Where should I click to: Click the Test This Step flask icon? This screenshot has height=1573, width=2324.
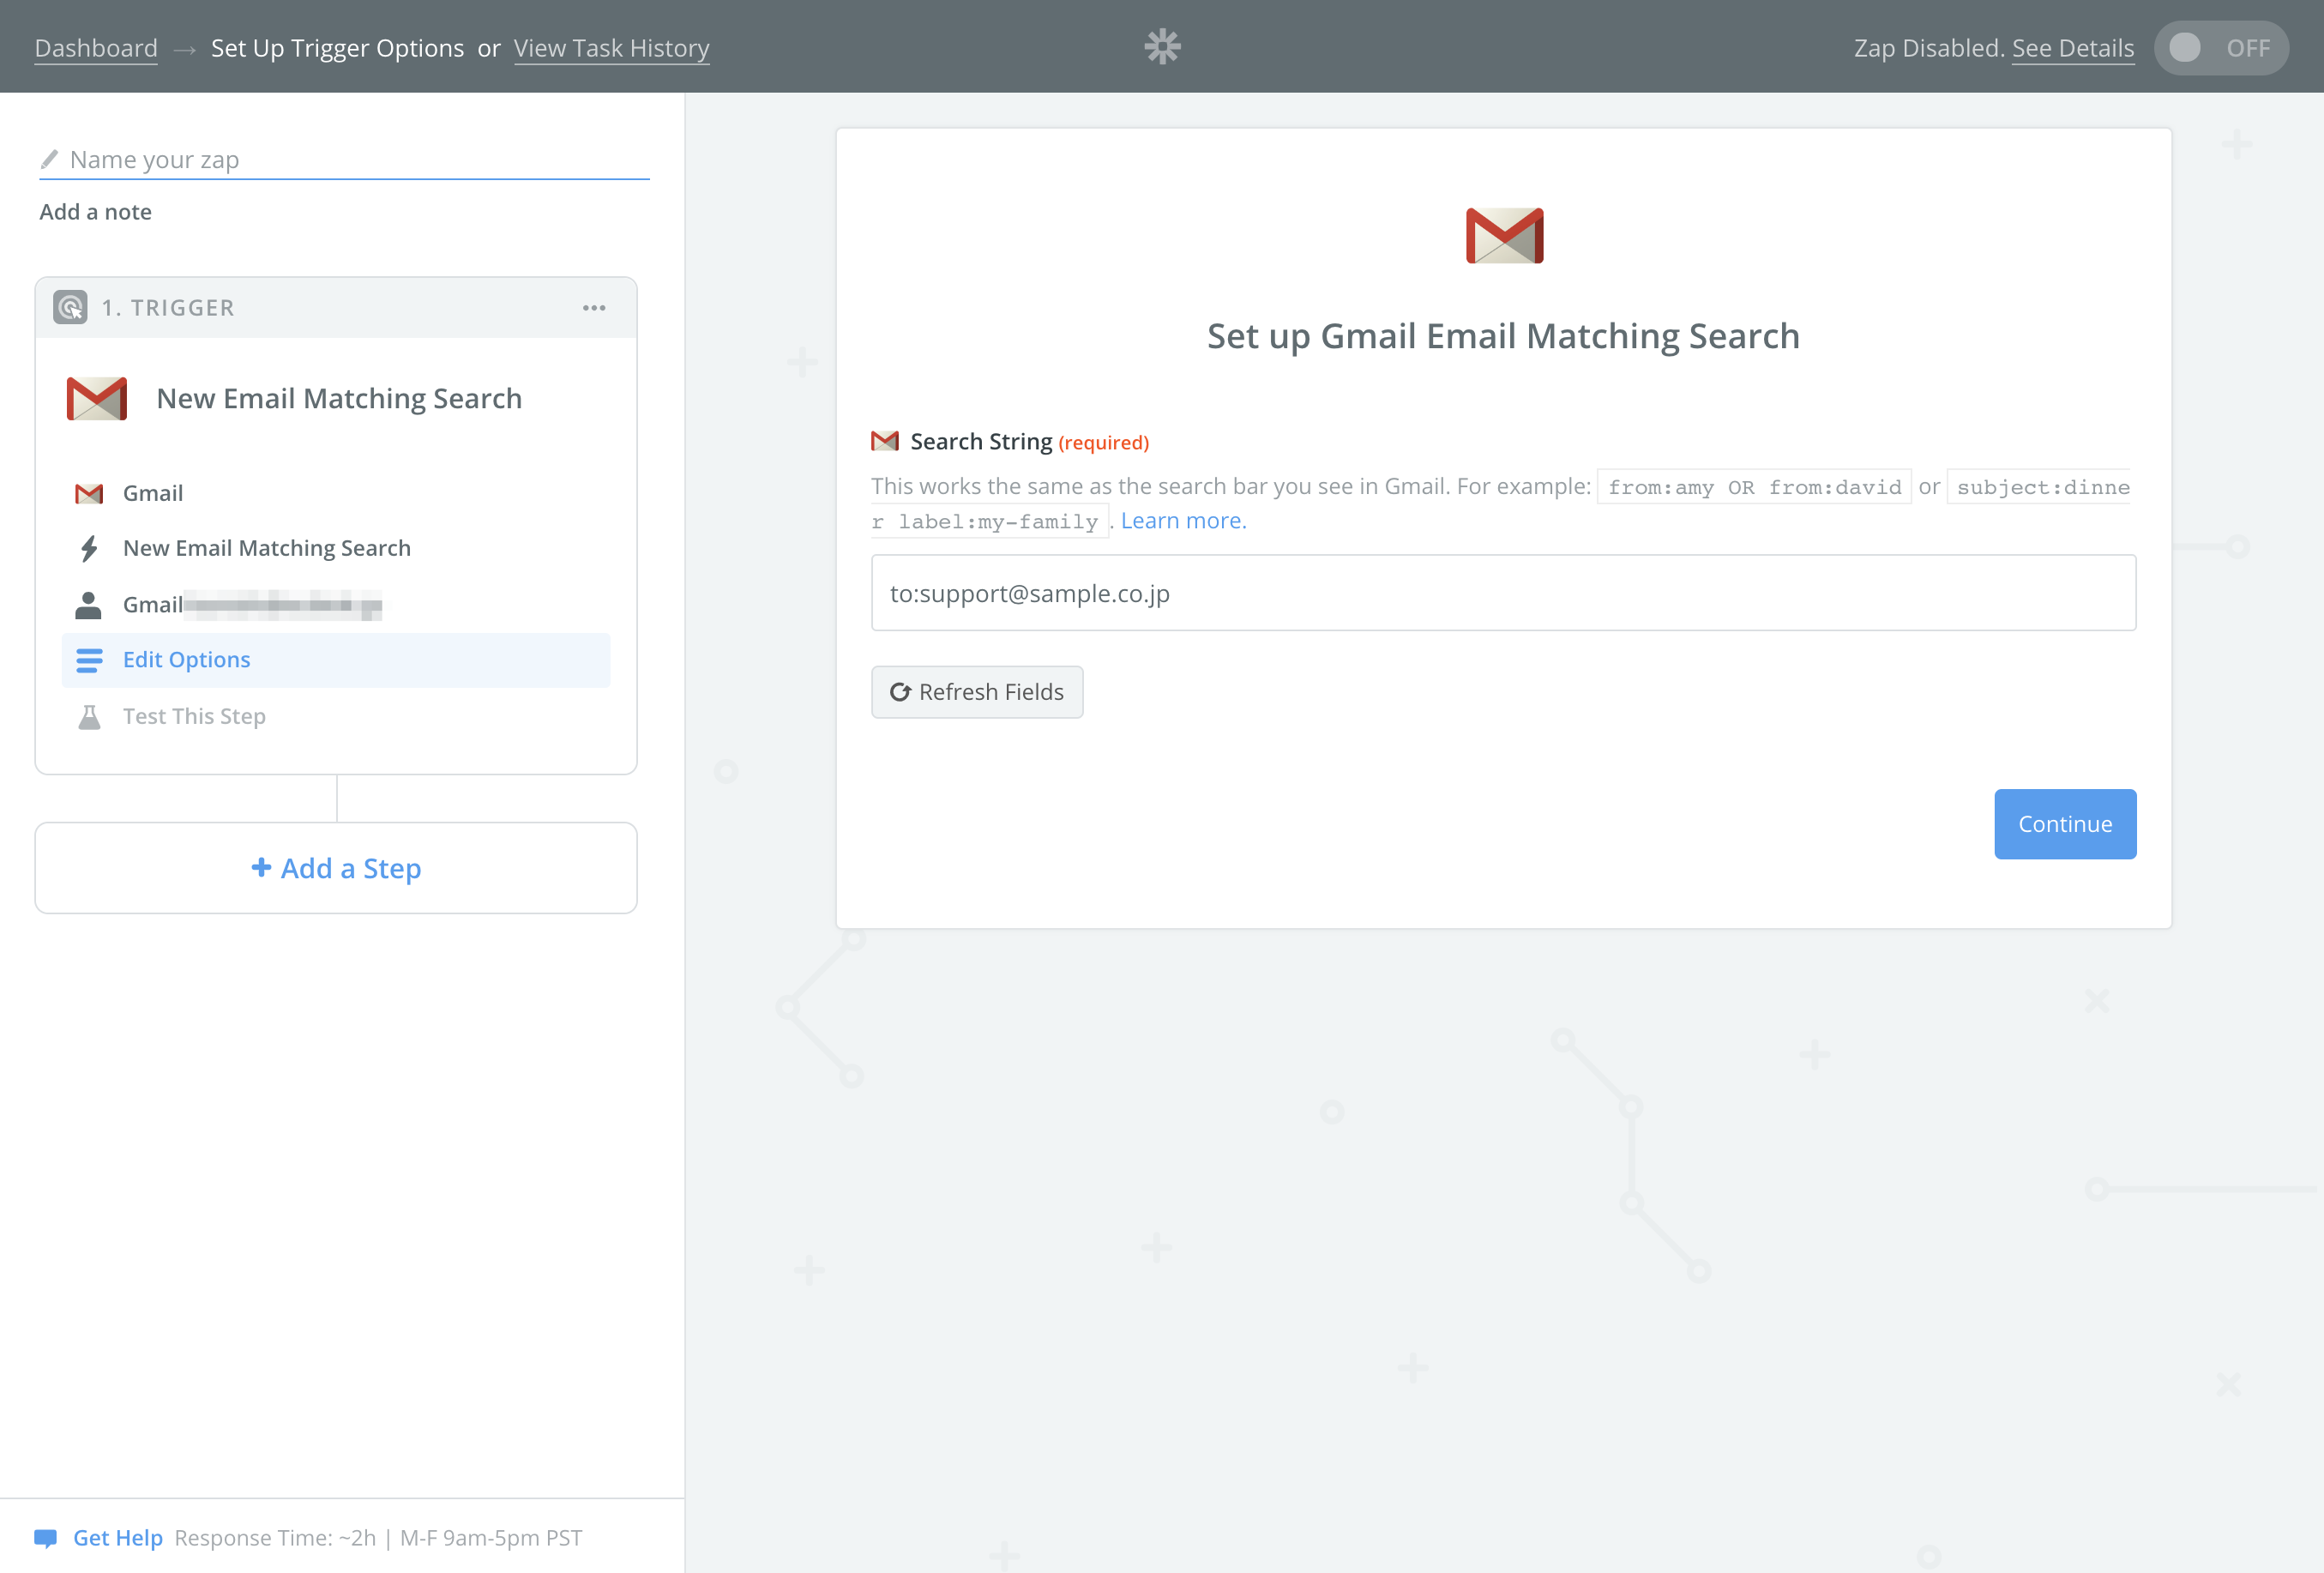coord(89,716)
